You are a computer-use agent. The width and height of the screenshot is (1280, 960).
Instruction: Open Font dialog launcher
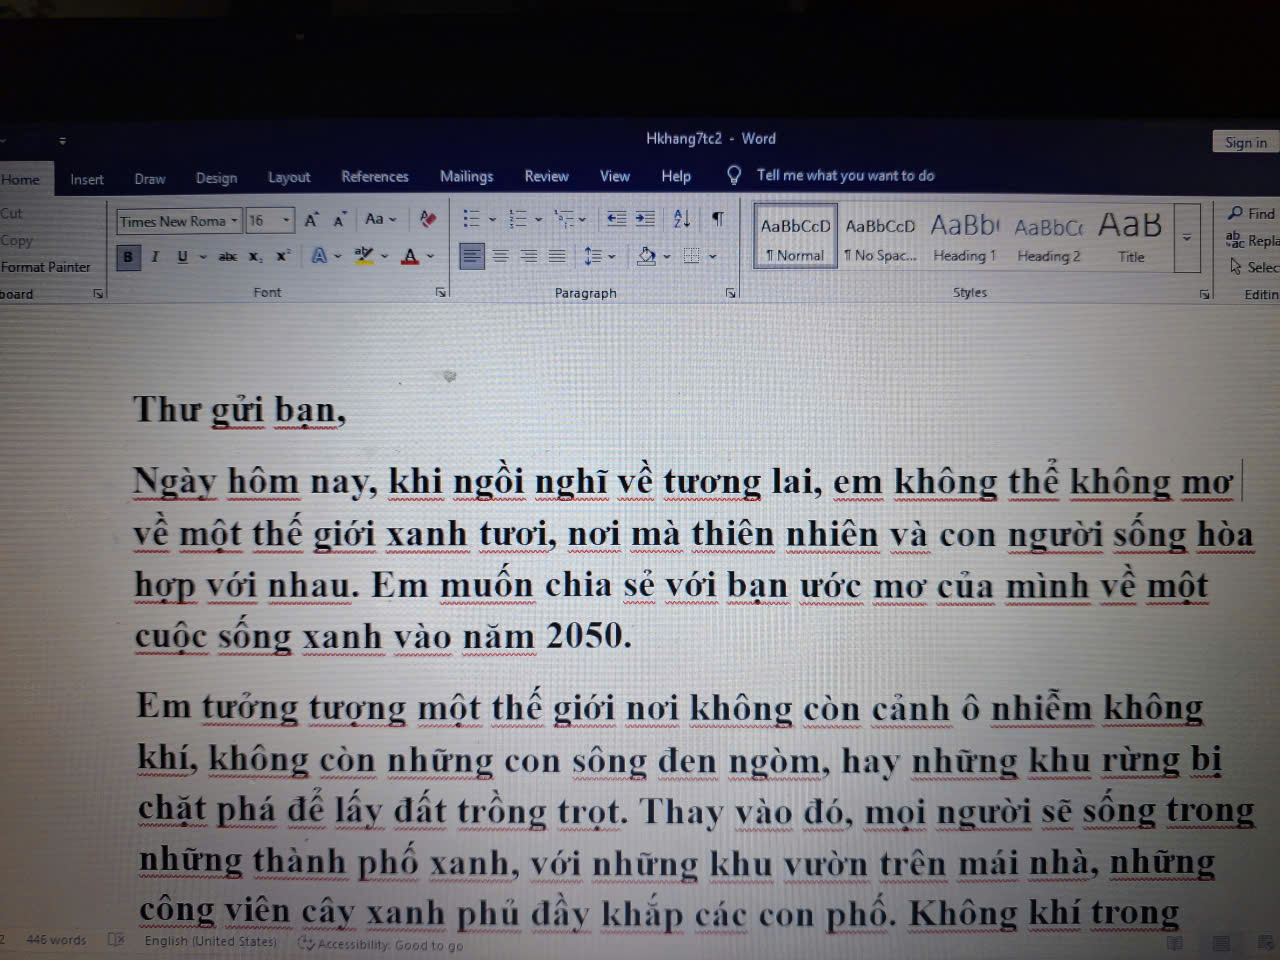[441, 293]
